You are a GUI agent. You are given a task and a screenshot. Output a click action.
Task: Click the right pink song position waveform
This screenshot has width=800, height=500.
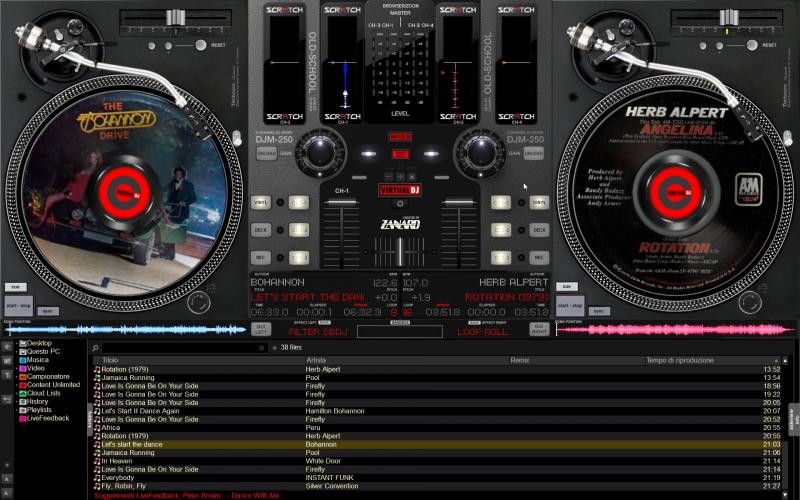click(x=674, y=330)
